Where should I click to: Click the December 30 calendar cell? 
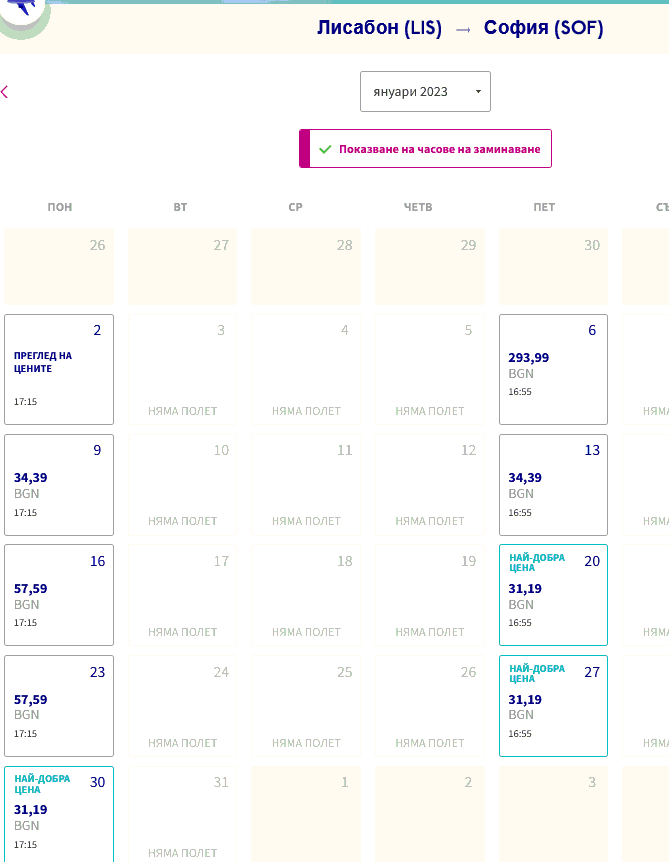pyautogui.click(x=553, y=266)
